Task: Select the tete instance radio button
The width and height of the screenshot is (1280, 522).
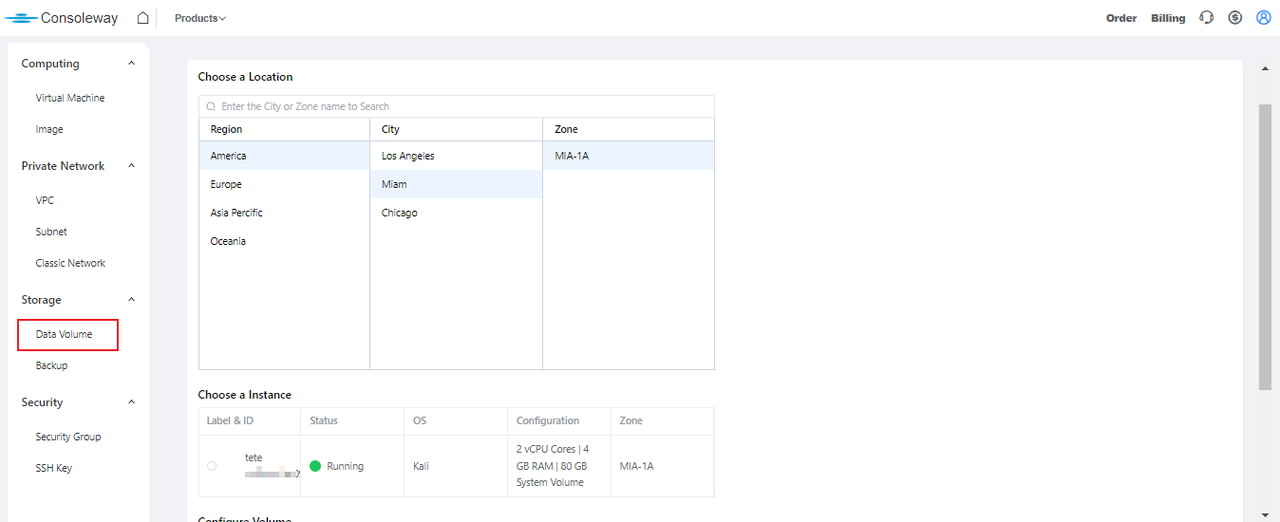Action: click(211, 466)
